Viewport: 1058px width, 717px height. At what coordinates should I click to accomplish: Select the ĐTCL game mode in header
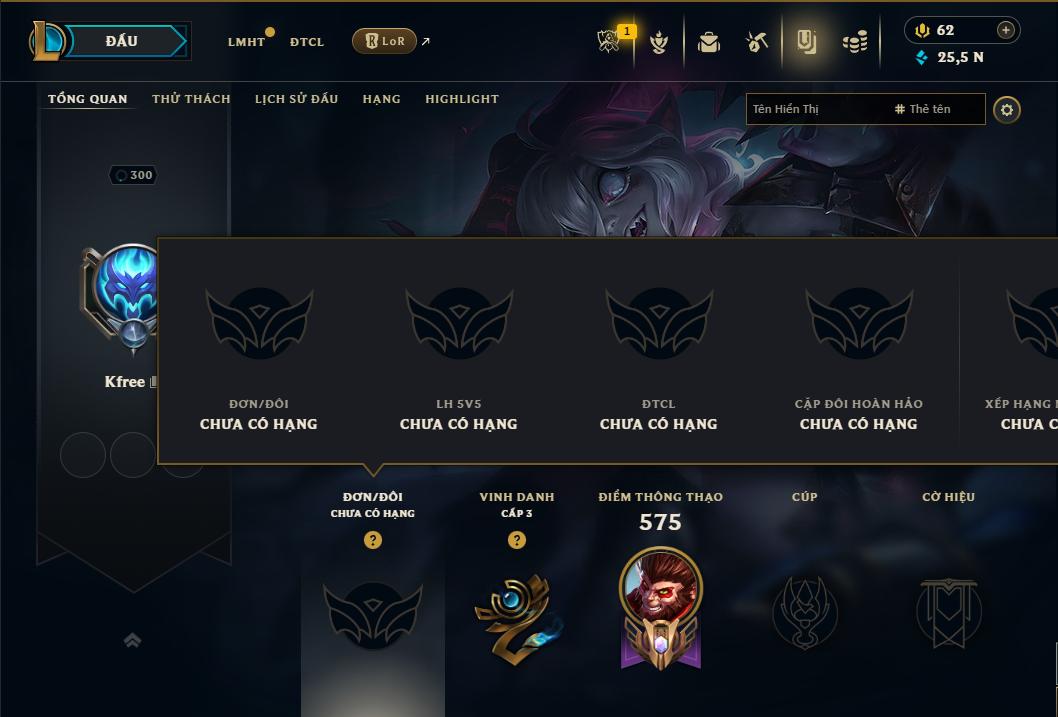tap(307, 42)
